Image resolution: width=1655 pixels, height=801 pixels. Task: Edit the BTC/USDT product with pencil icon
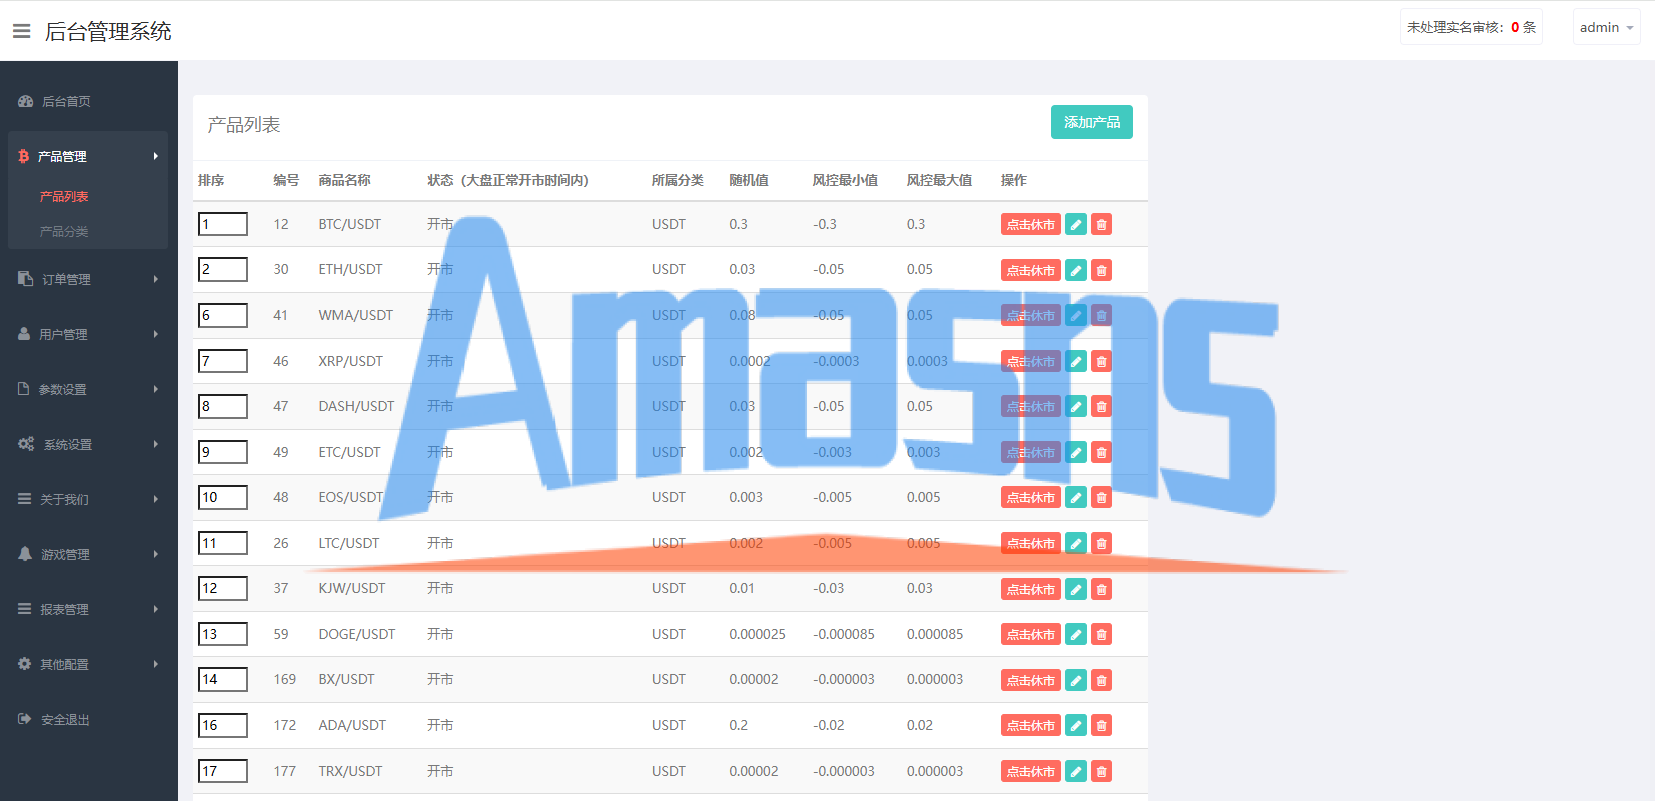tap(1076, 225)
